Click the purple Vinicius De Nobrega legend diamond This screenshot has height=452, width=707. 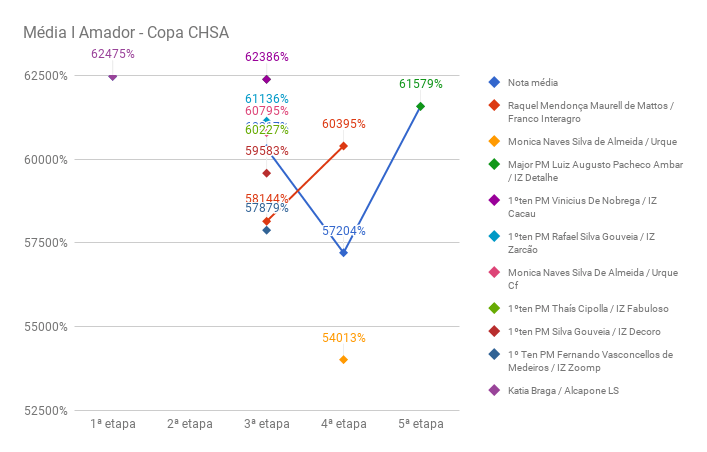click(494, 201)
